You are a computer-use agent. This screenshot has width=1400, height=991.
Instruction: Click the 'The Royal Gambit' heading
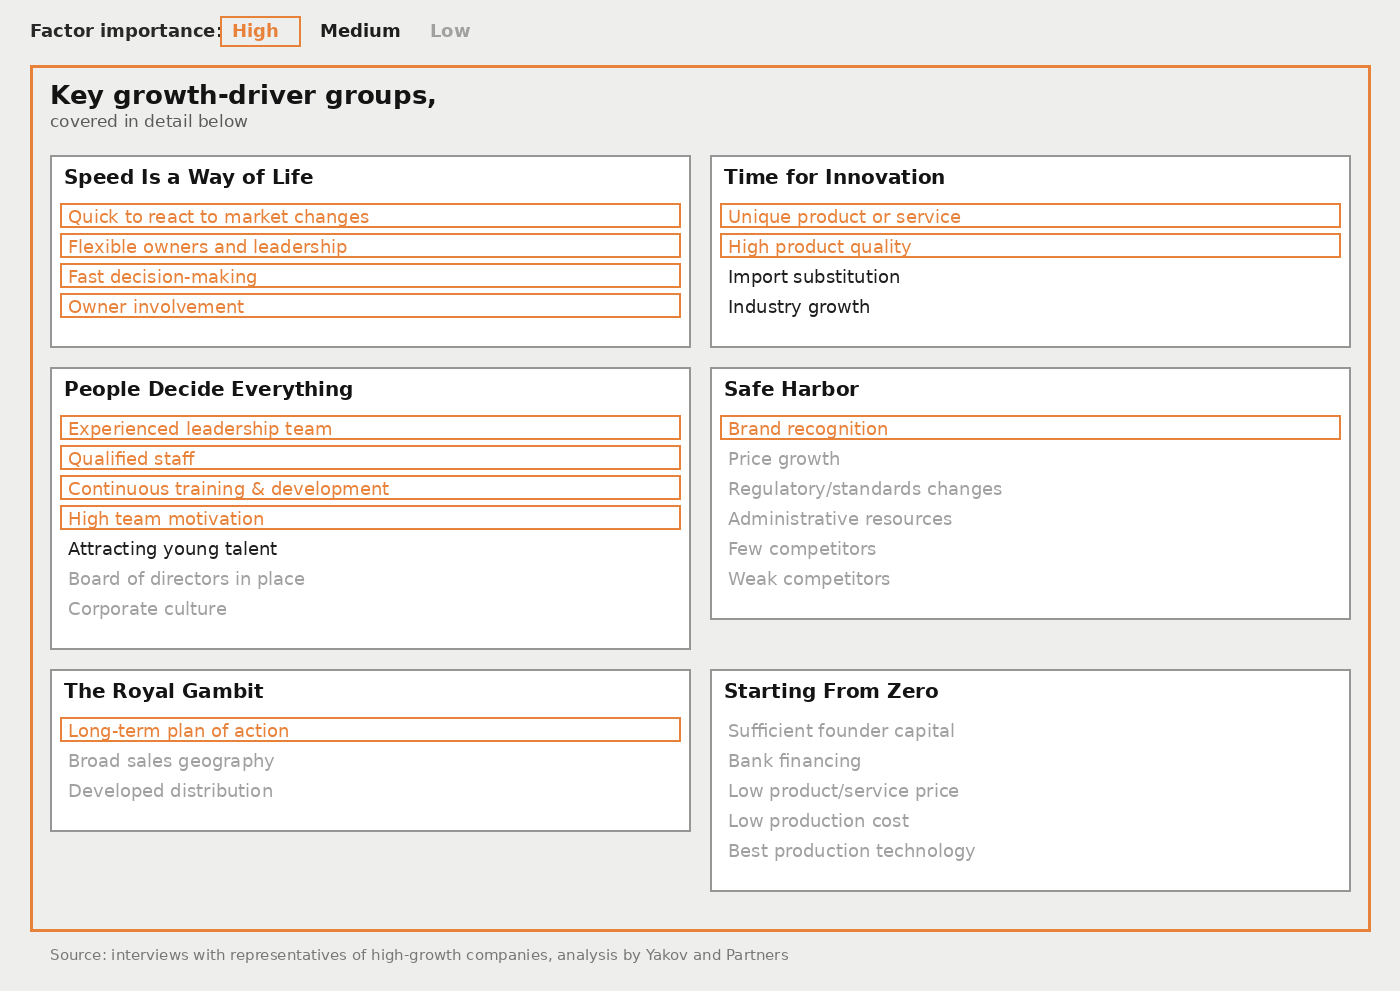163,691
